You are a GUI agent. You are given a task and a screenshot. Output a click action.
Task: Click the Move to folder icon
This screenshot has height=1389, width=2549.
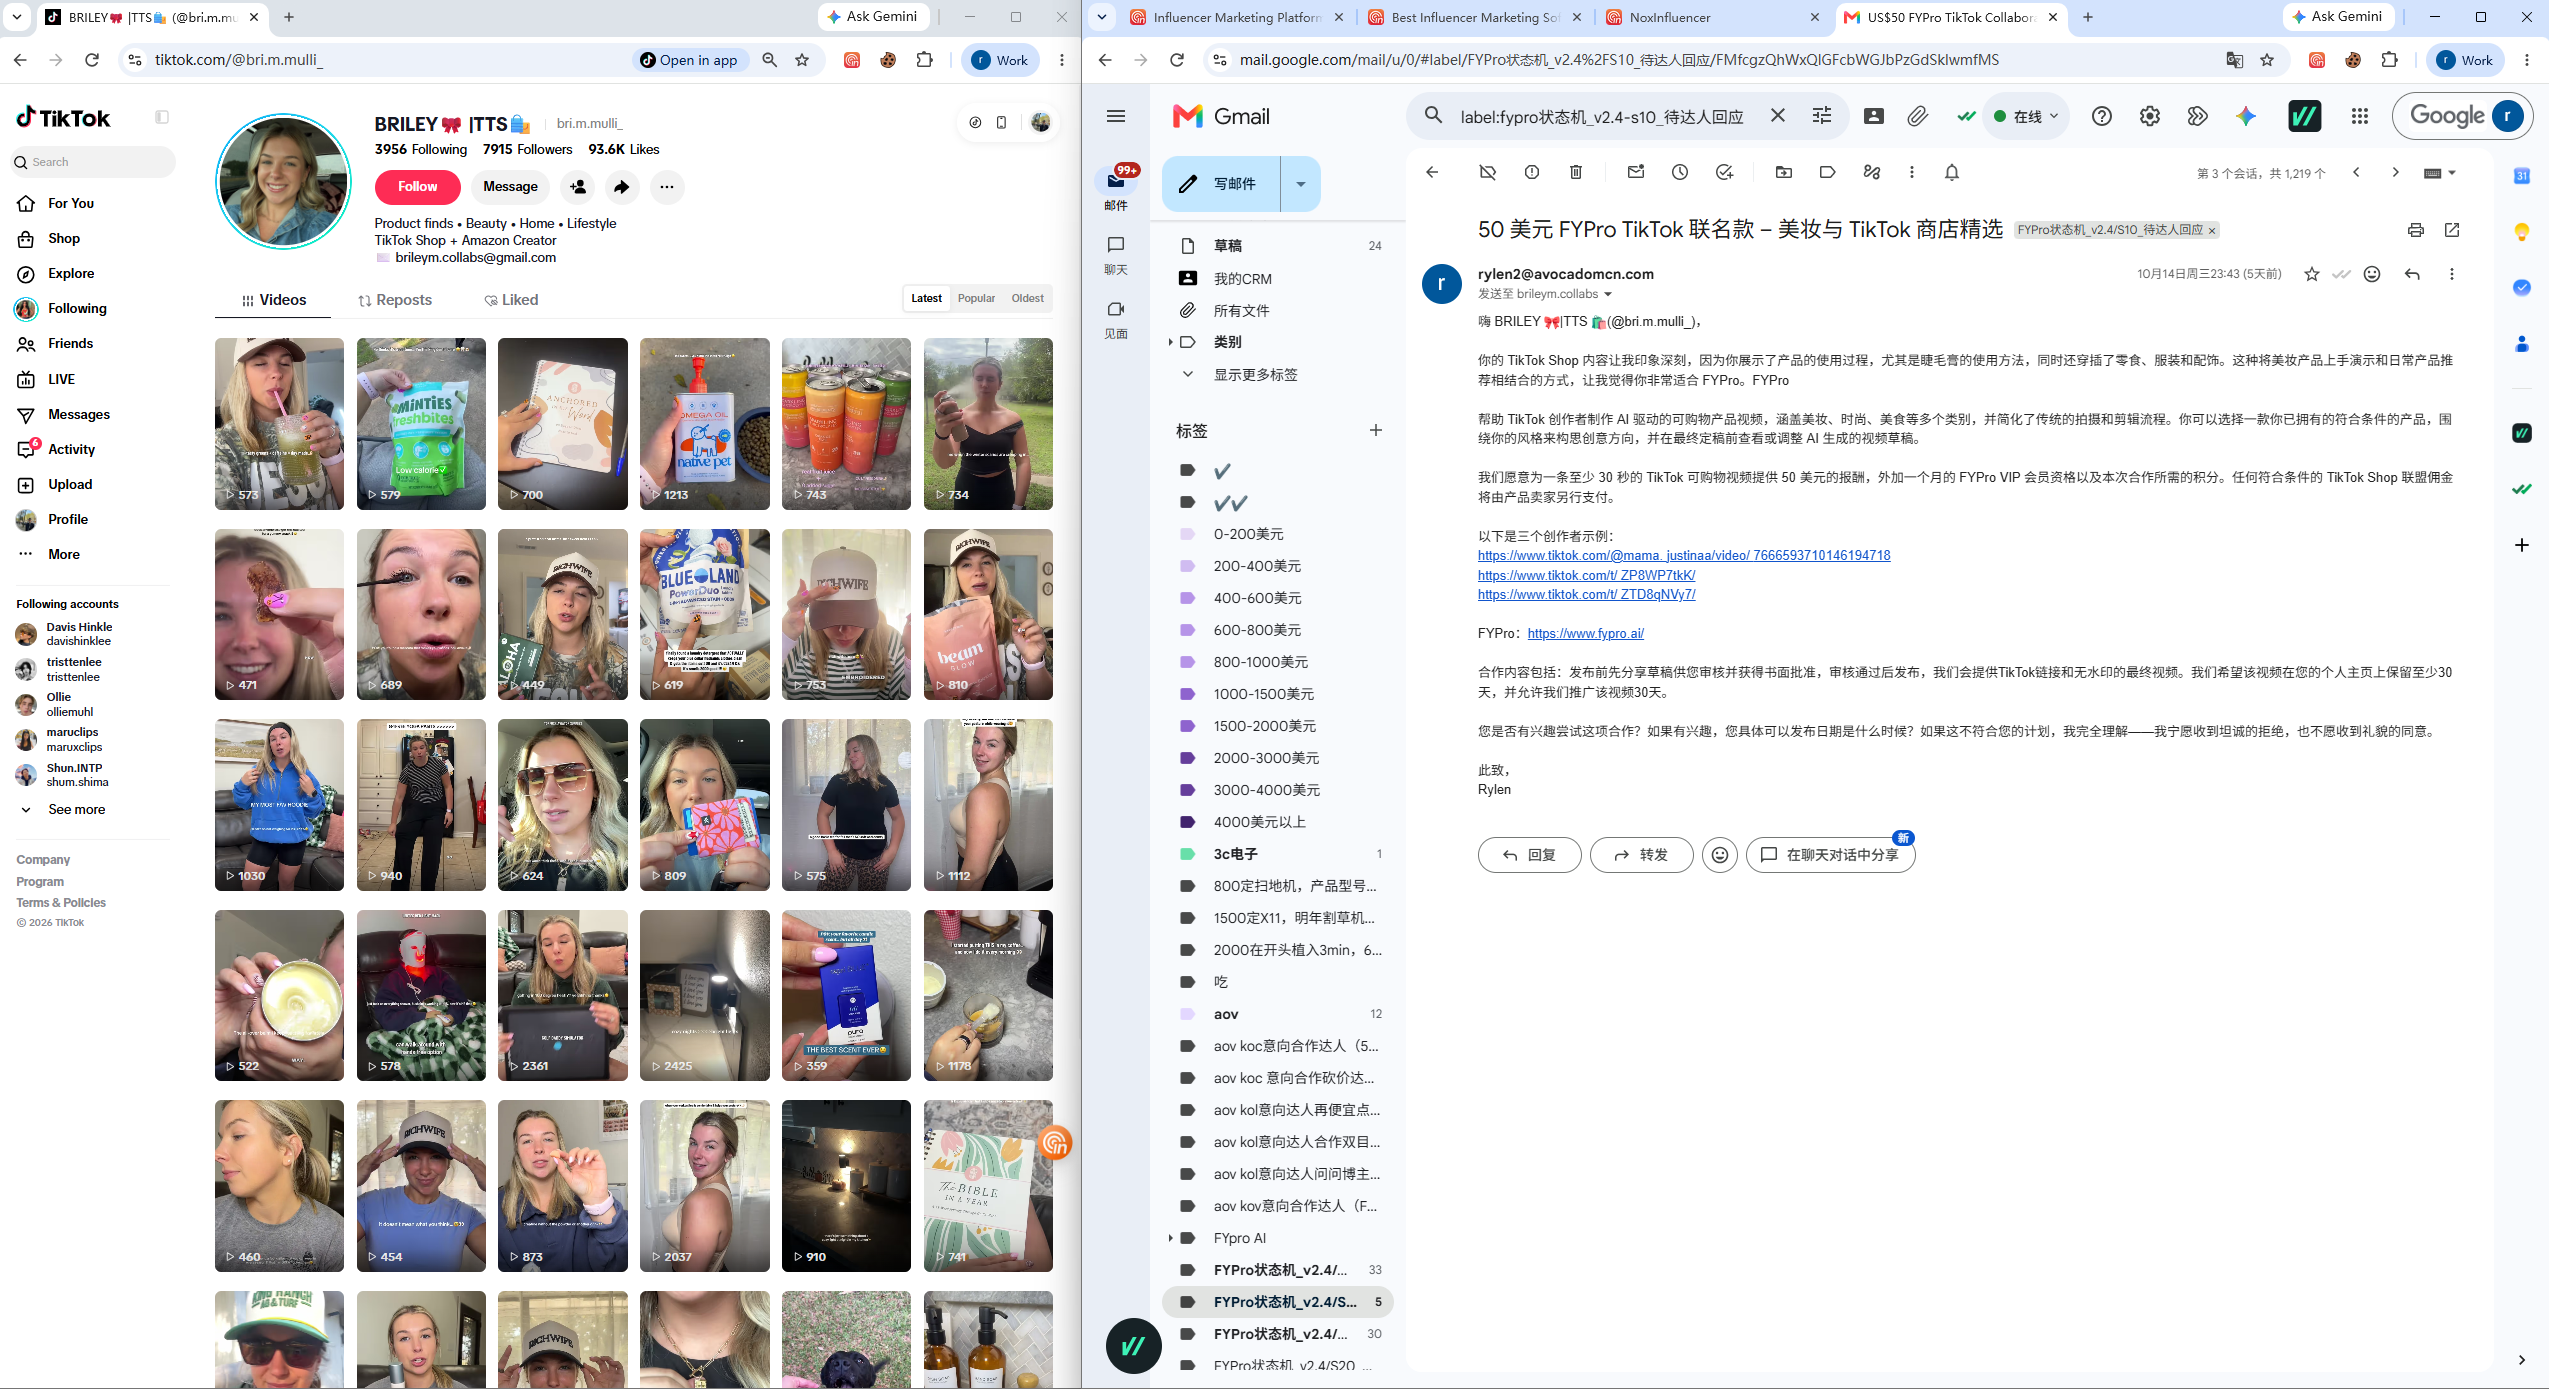coord(1783,172)
